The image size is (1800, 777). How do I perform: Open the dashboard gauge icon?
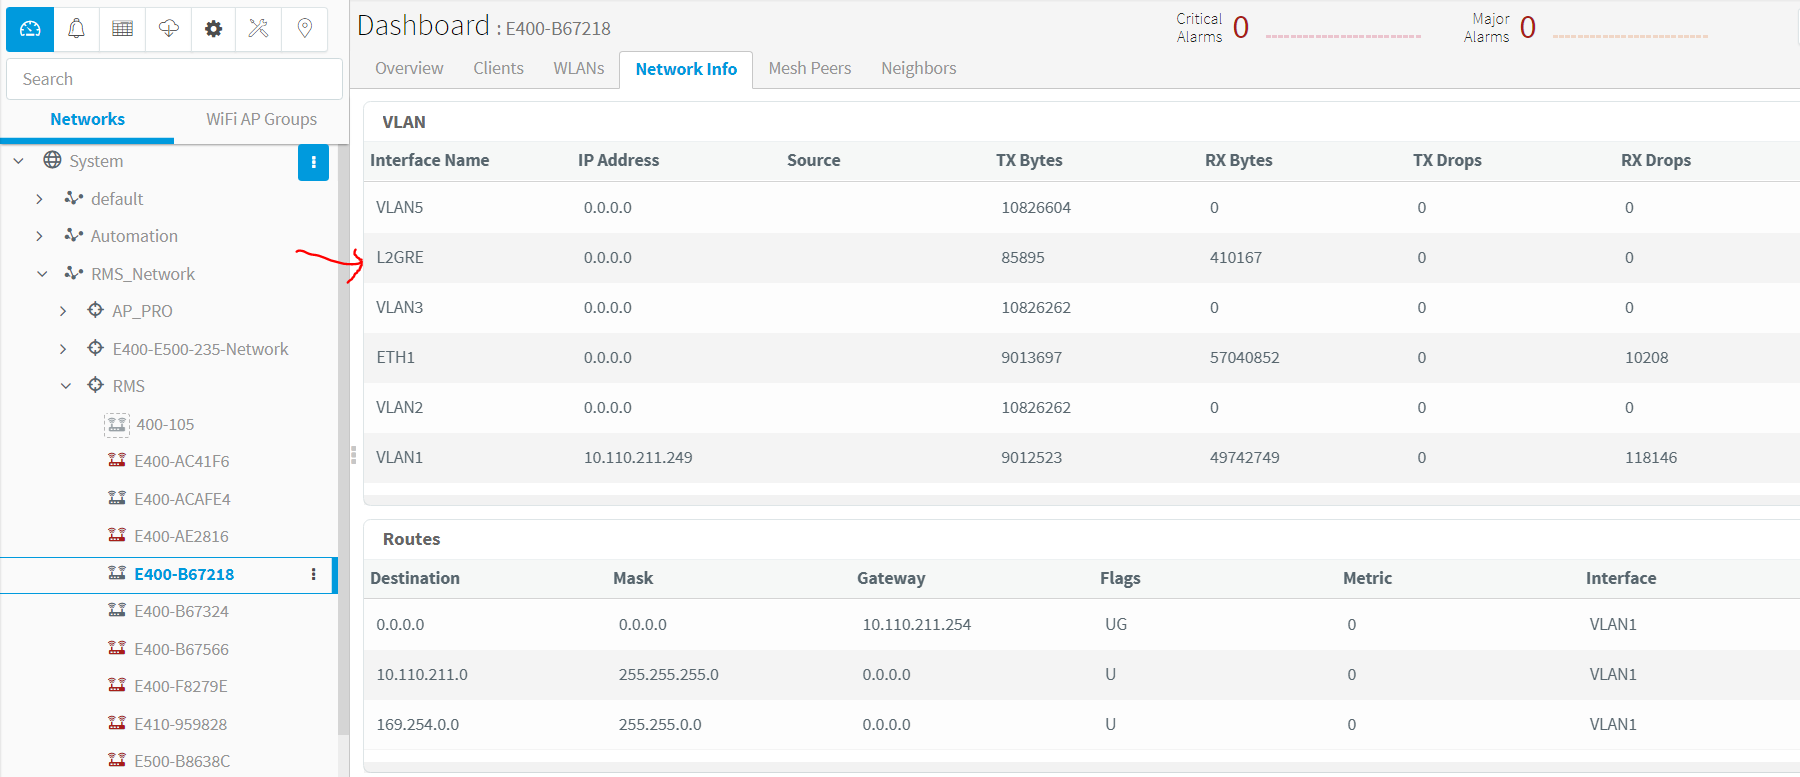[x=30, y=28]
